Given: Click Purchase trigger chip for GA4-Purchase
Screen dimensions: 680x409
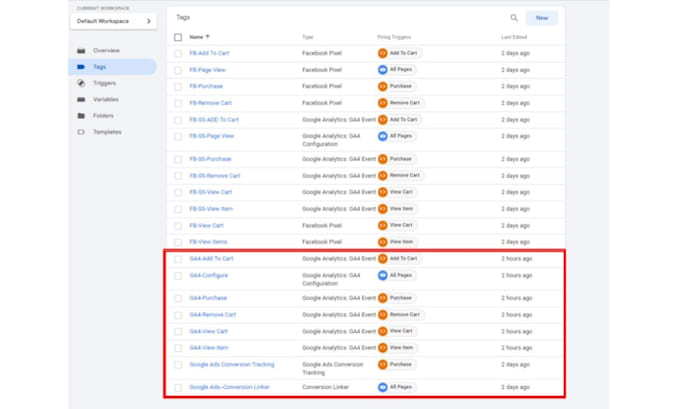Looking at the screenshot, I should (396, 298).
